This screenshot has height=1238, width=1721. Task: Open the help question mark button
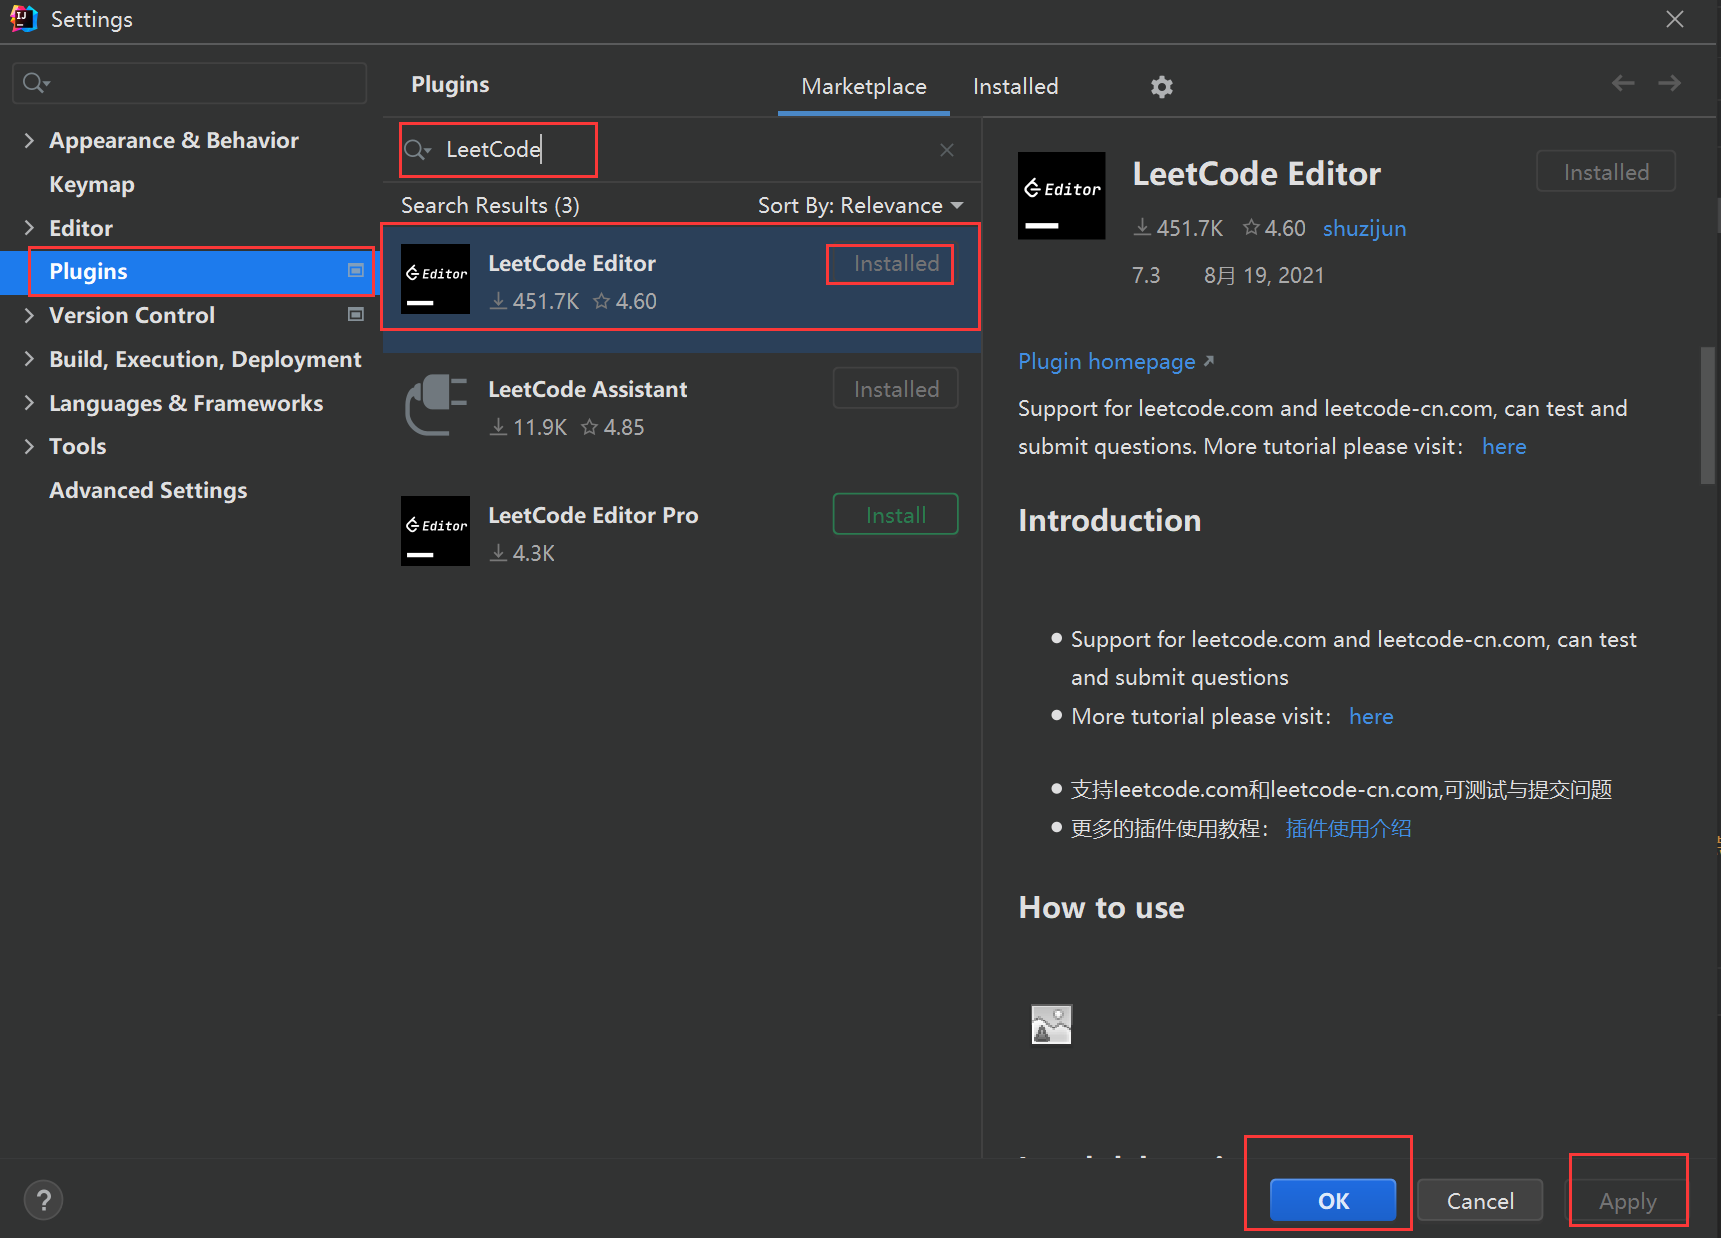[x=43, y=1200]
